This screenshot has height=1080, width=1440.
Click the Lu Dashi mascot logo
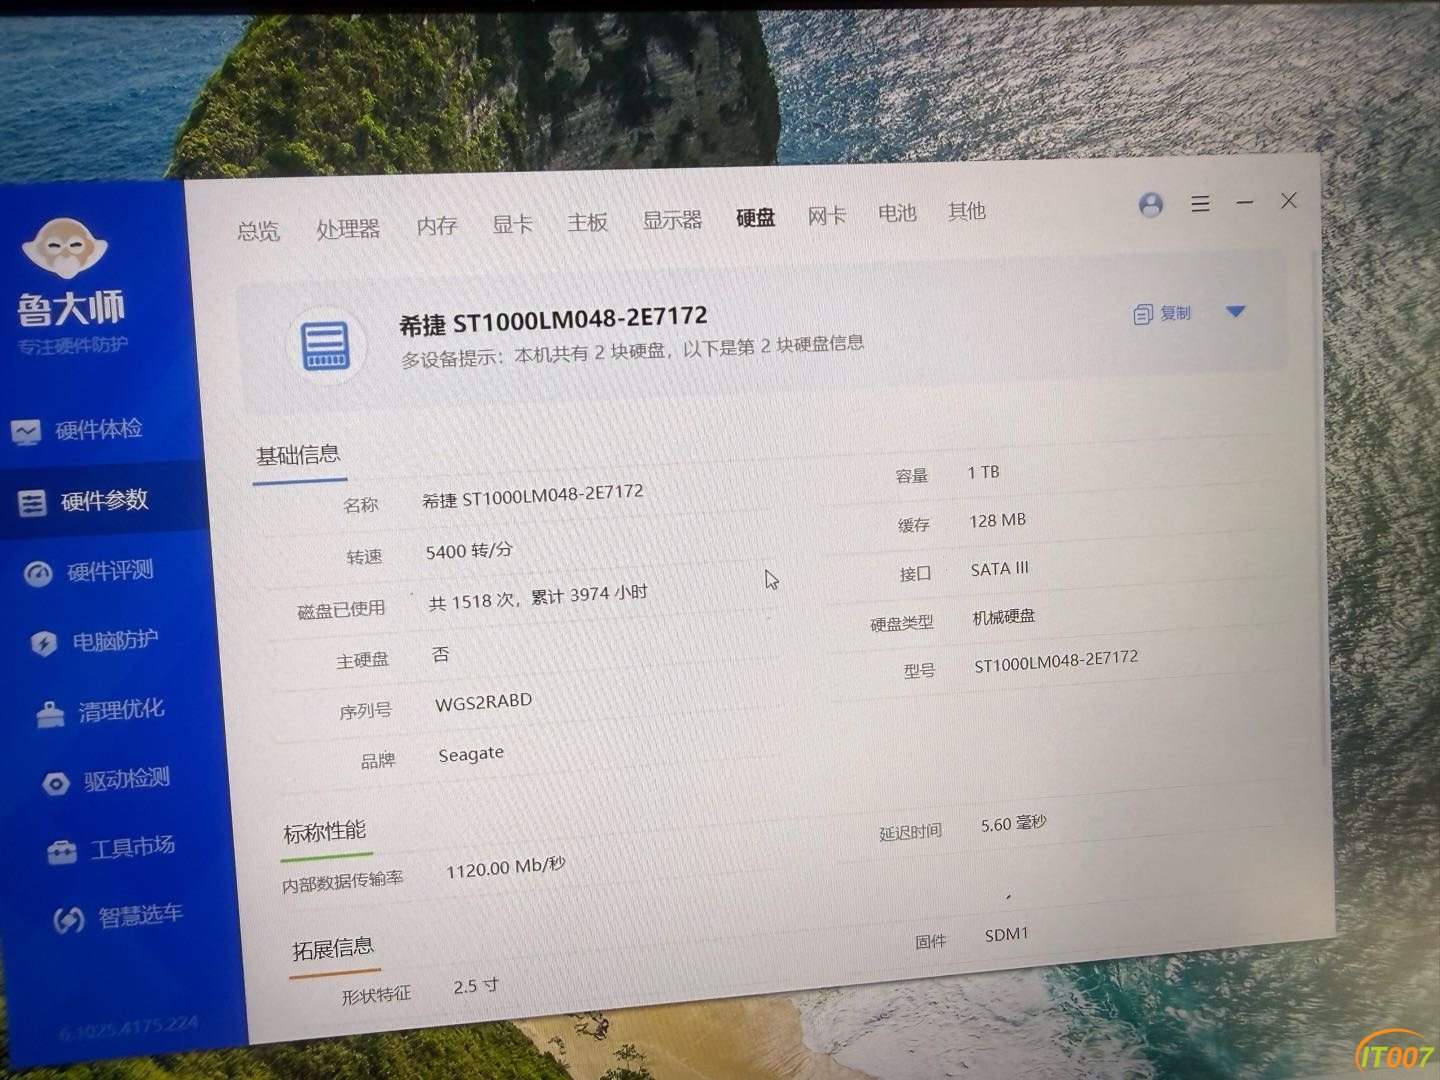point(64,247)
